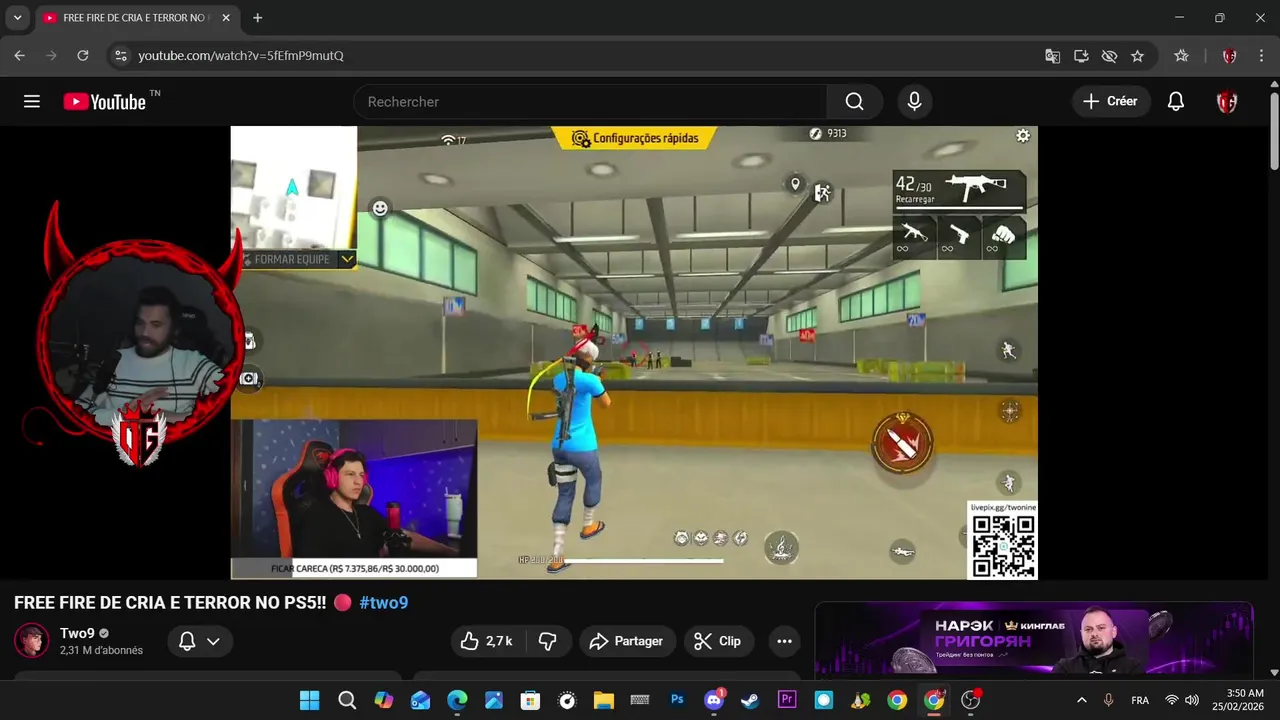This screenshot has height=720, width=1280.
Task: Open the favorites star-list icon in toolbar
Action: [1181, 56]
